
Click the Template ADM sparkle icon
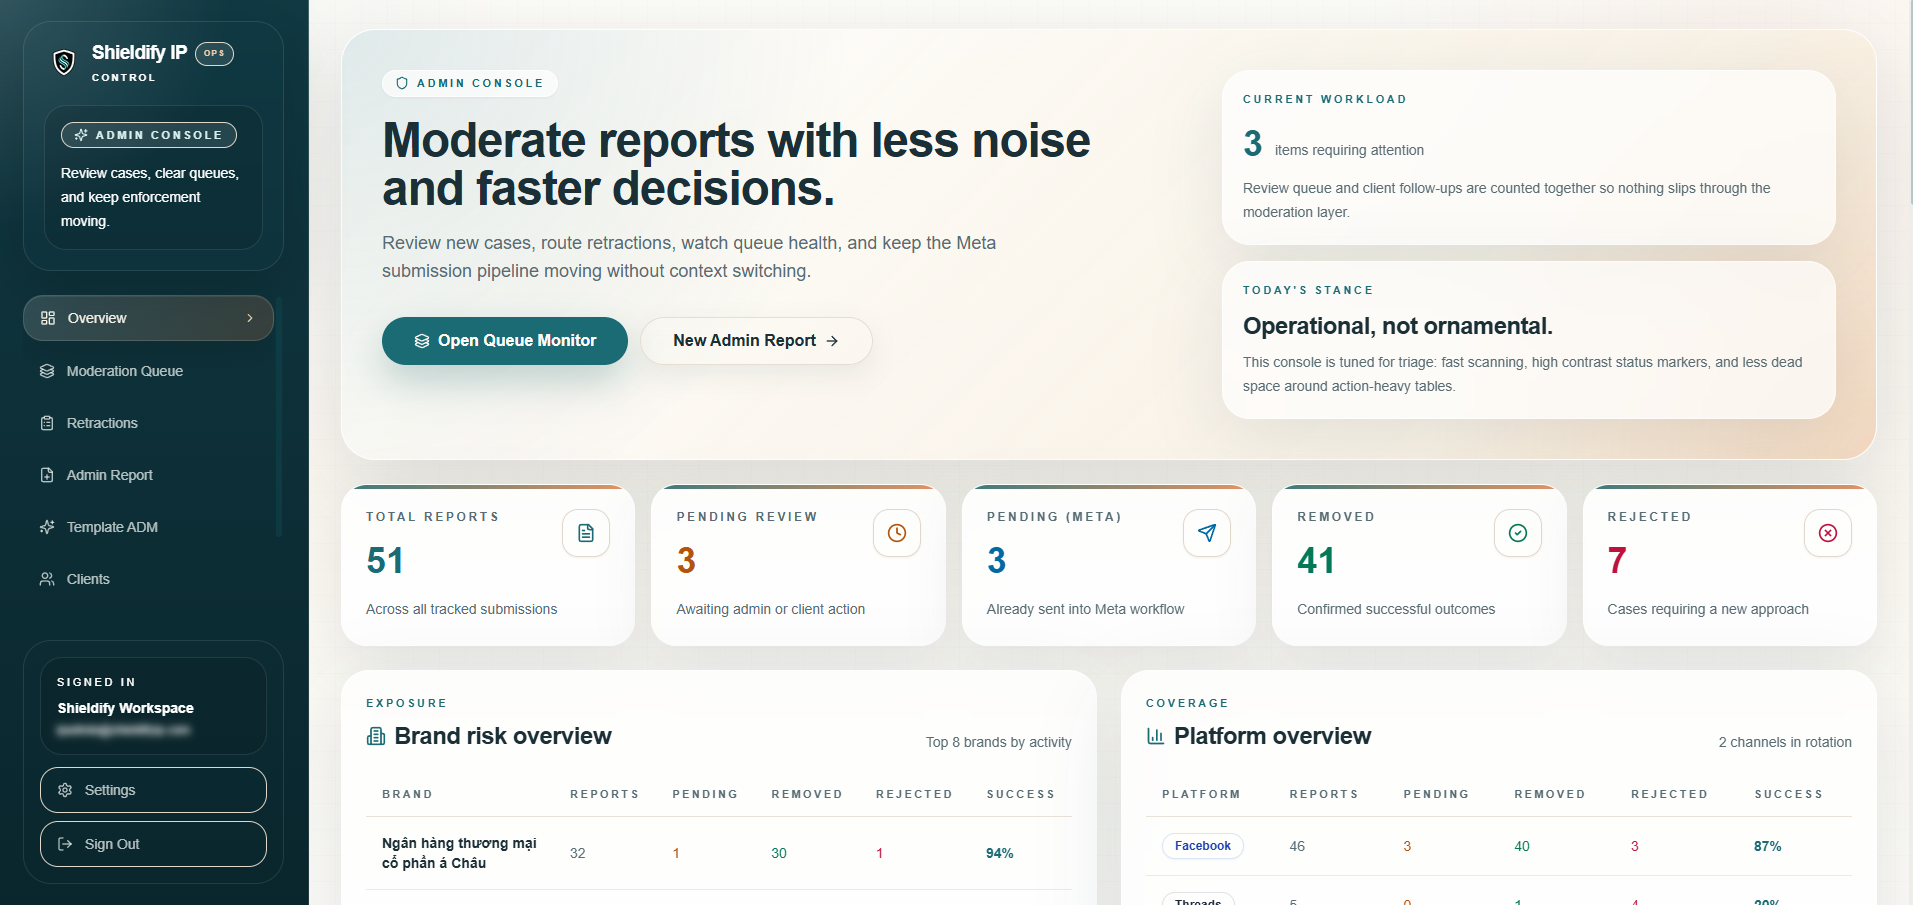tap(47, 526)
